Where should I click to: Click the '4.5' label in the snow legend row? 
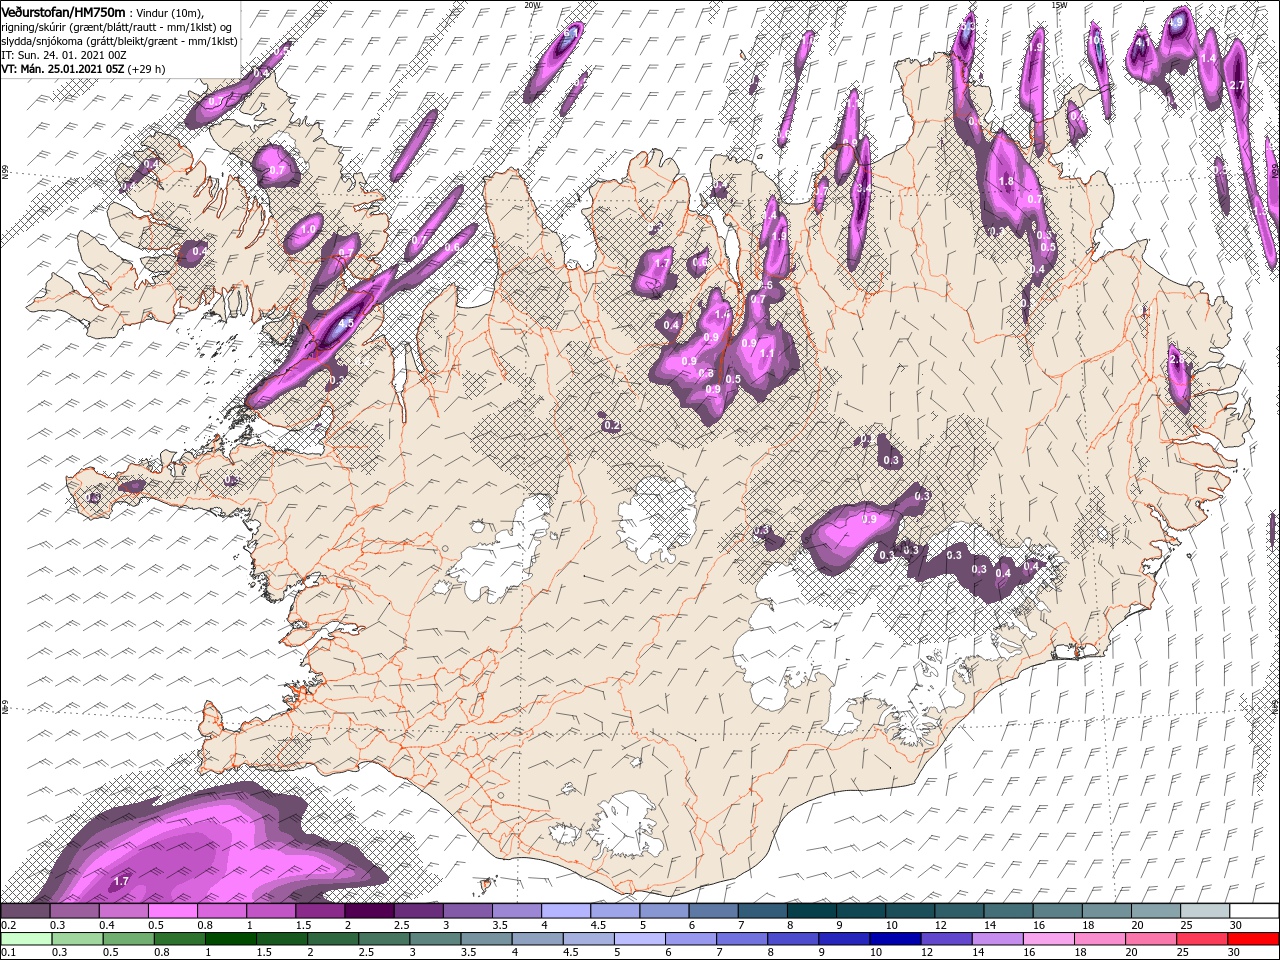[598, 926]
